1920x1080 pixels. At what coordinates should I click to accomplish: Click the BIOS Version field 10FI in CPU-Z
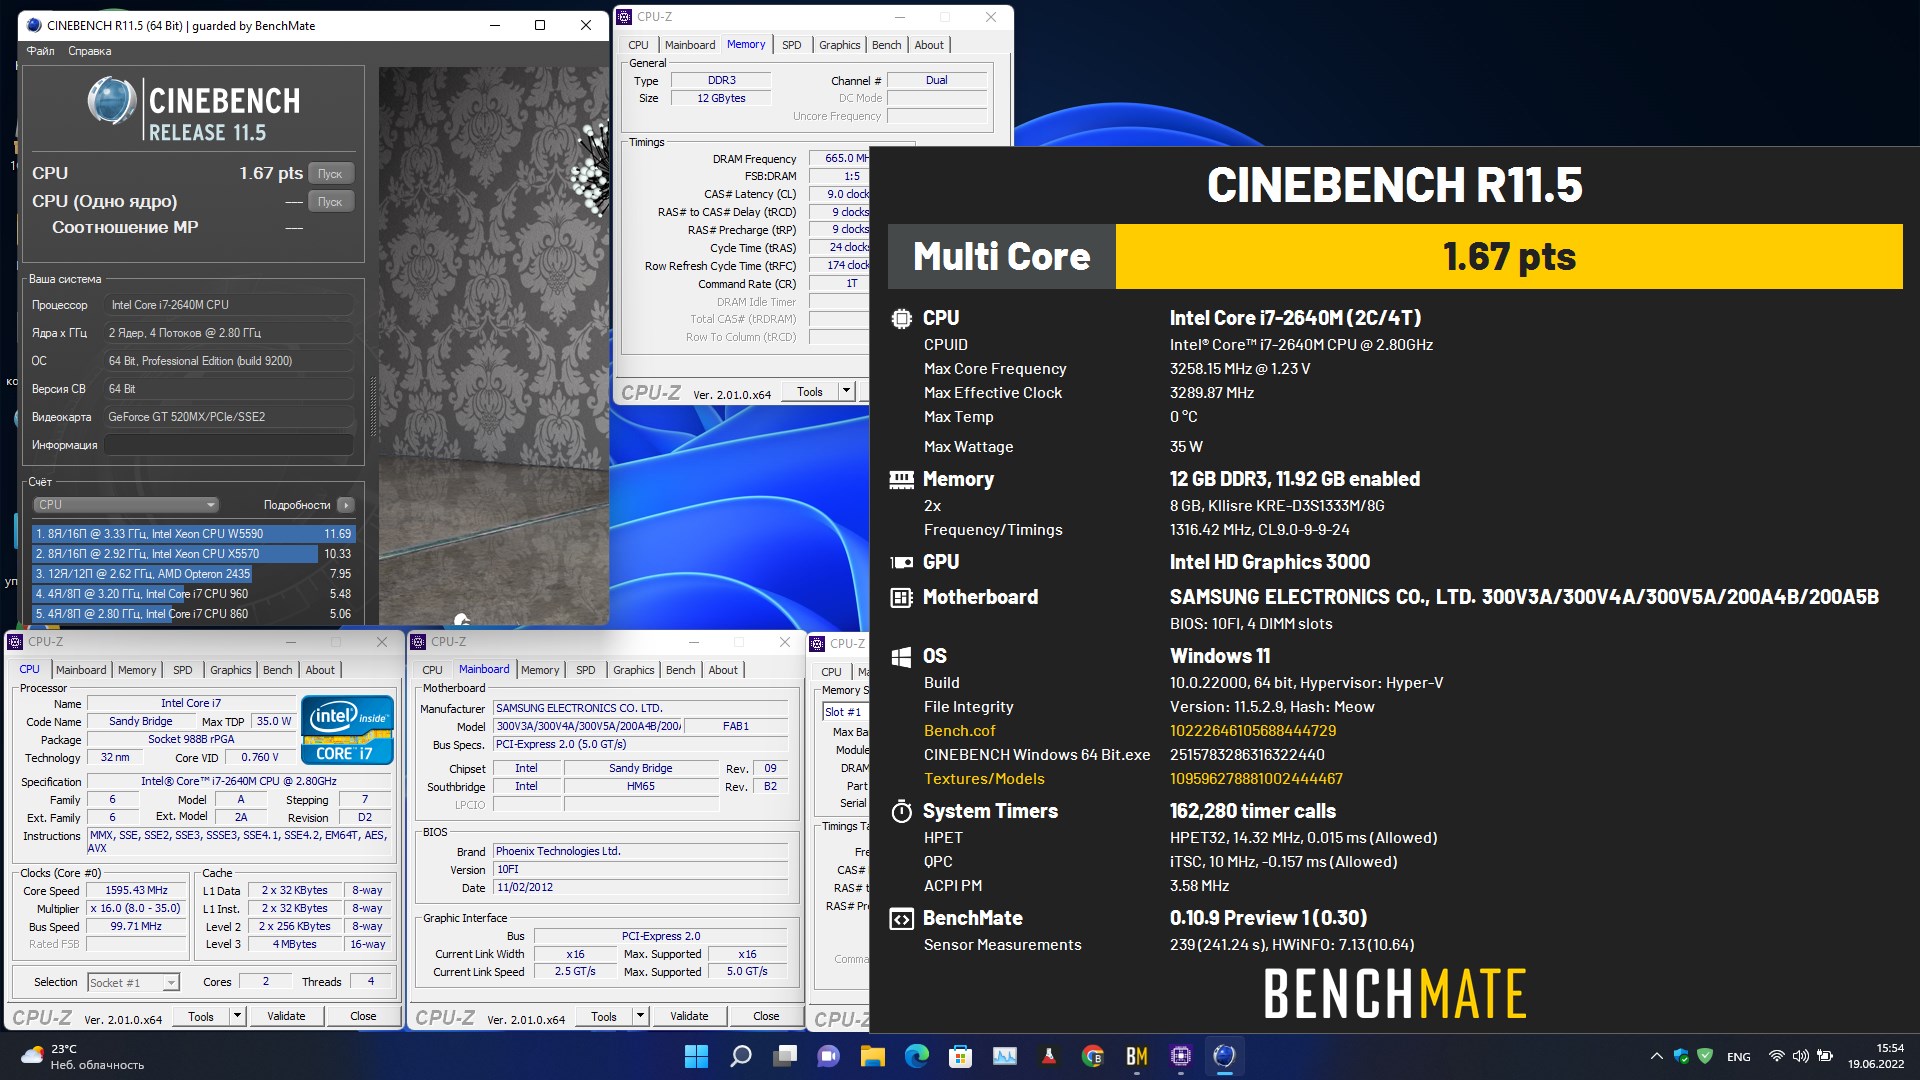tap(640, 870)
